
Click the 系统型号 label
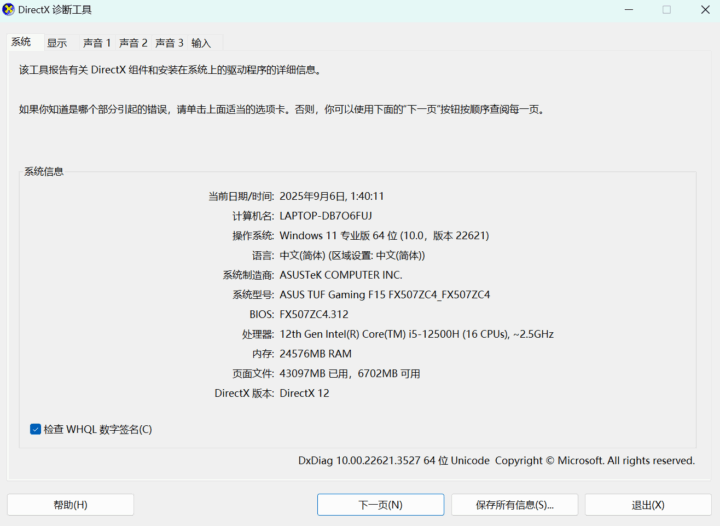tap(253, 295)
